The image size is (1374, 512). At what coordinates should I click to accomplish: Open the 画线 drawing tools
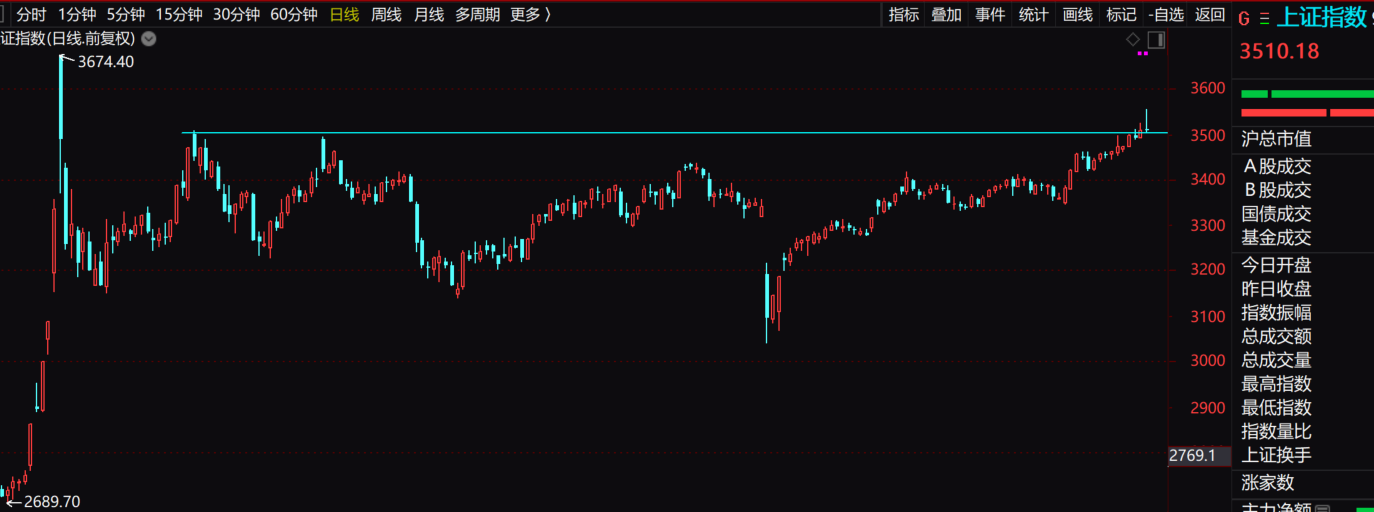1077,14
